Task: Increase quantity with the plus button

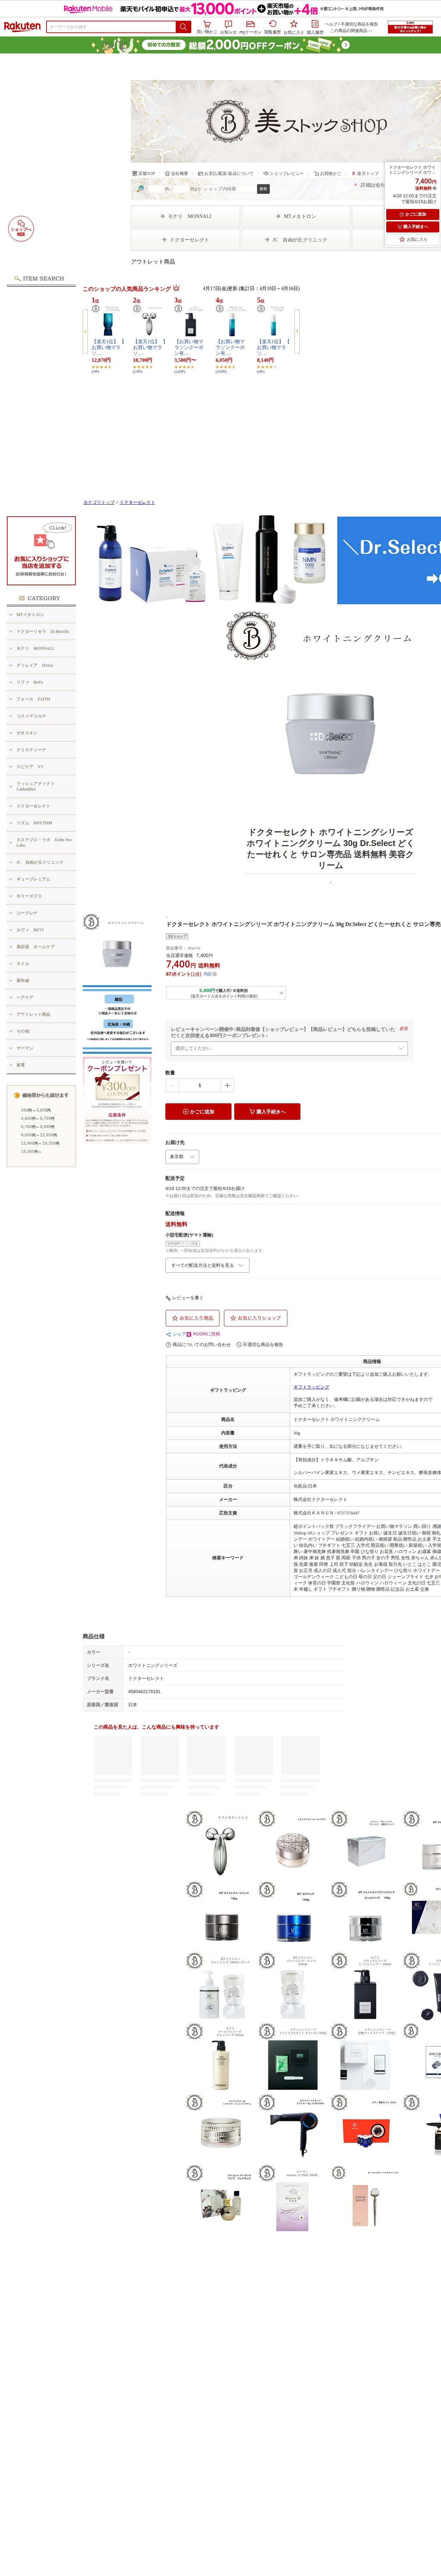Action: coord(227,1085)
